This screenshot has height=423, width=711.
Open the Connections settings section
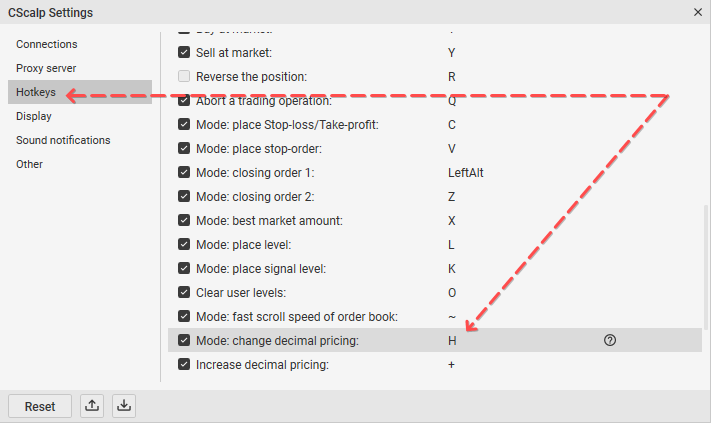pyautogui.click(x=47, y=44)
